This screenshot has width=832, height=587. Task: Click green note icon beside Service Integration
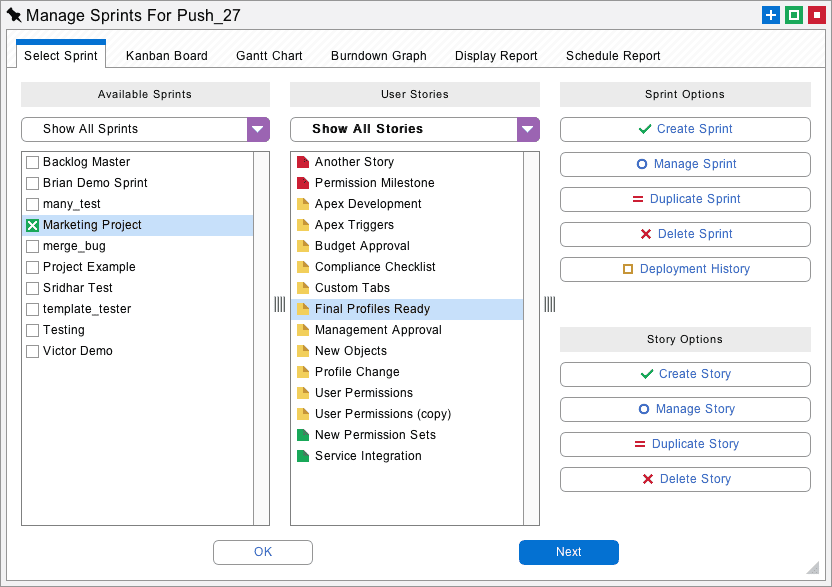tap(303, 456)
